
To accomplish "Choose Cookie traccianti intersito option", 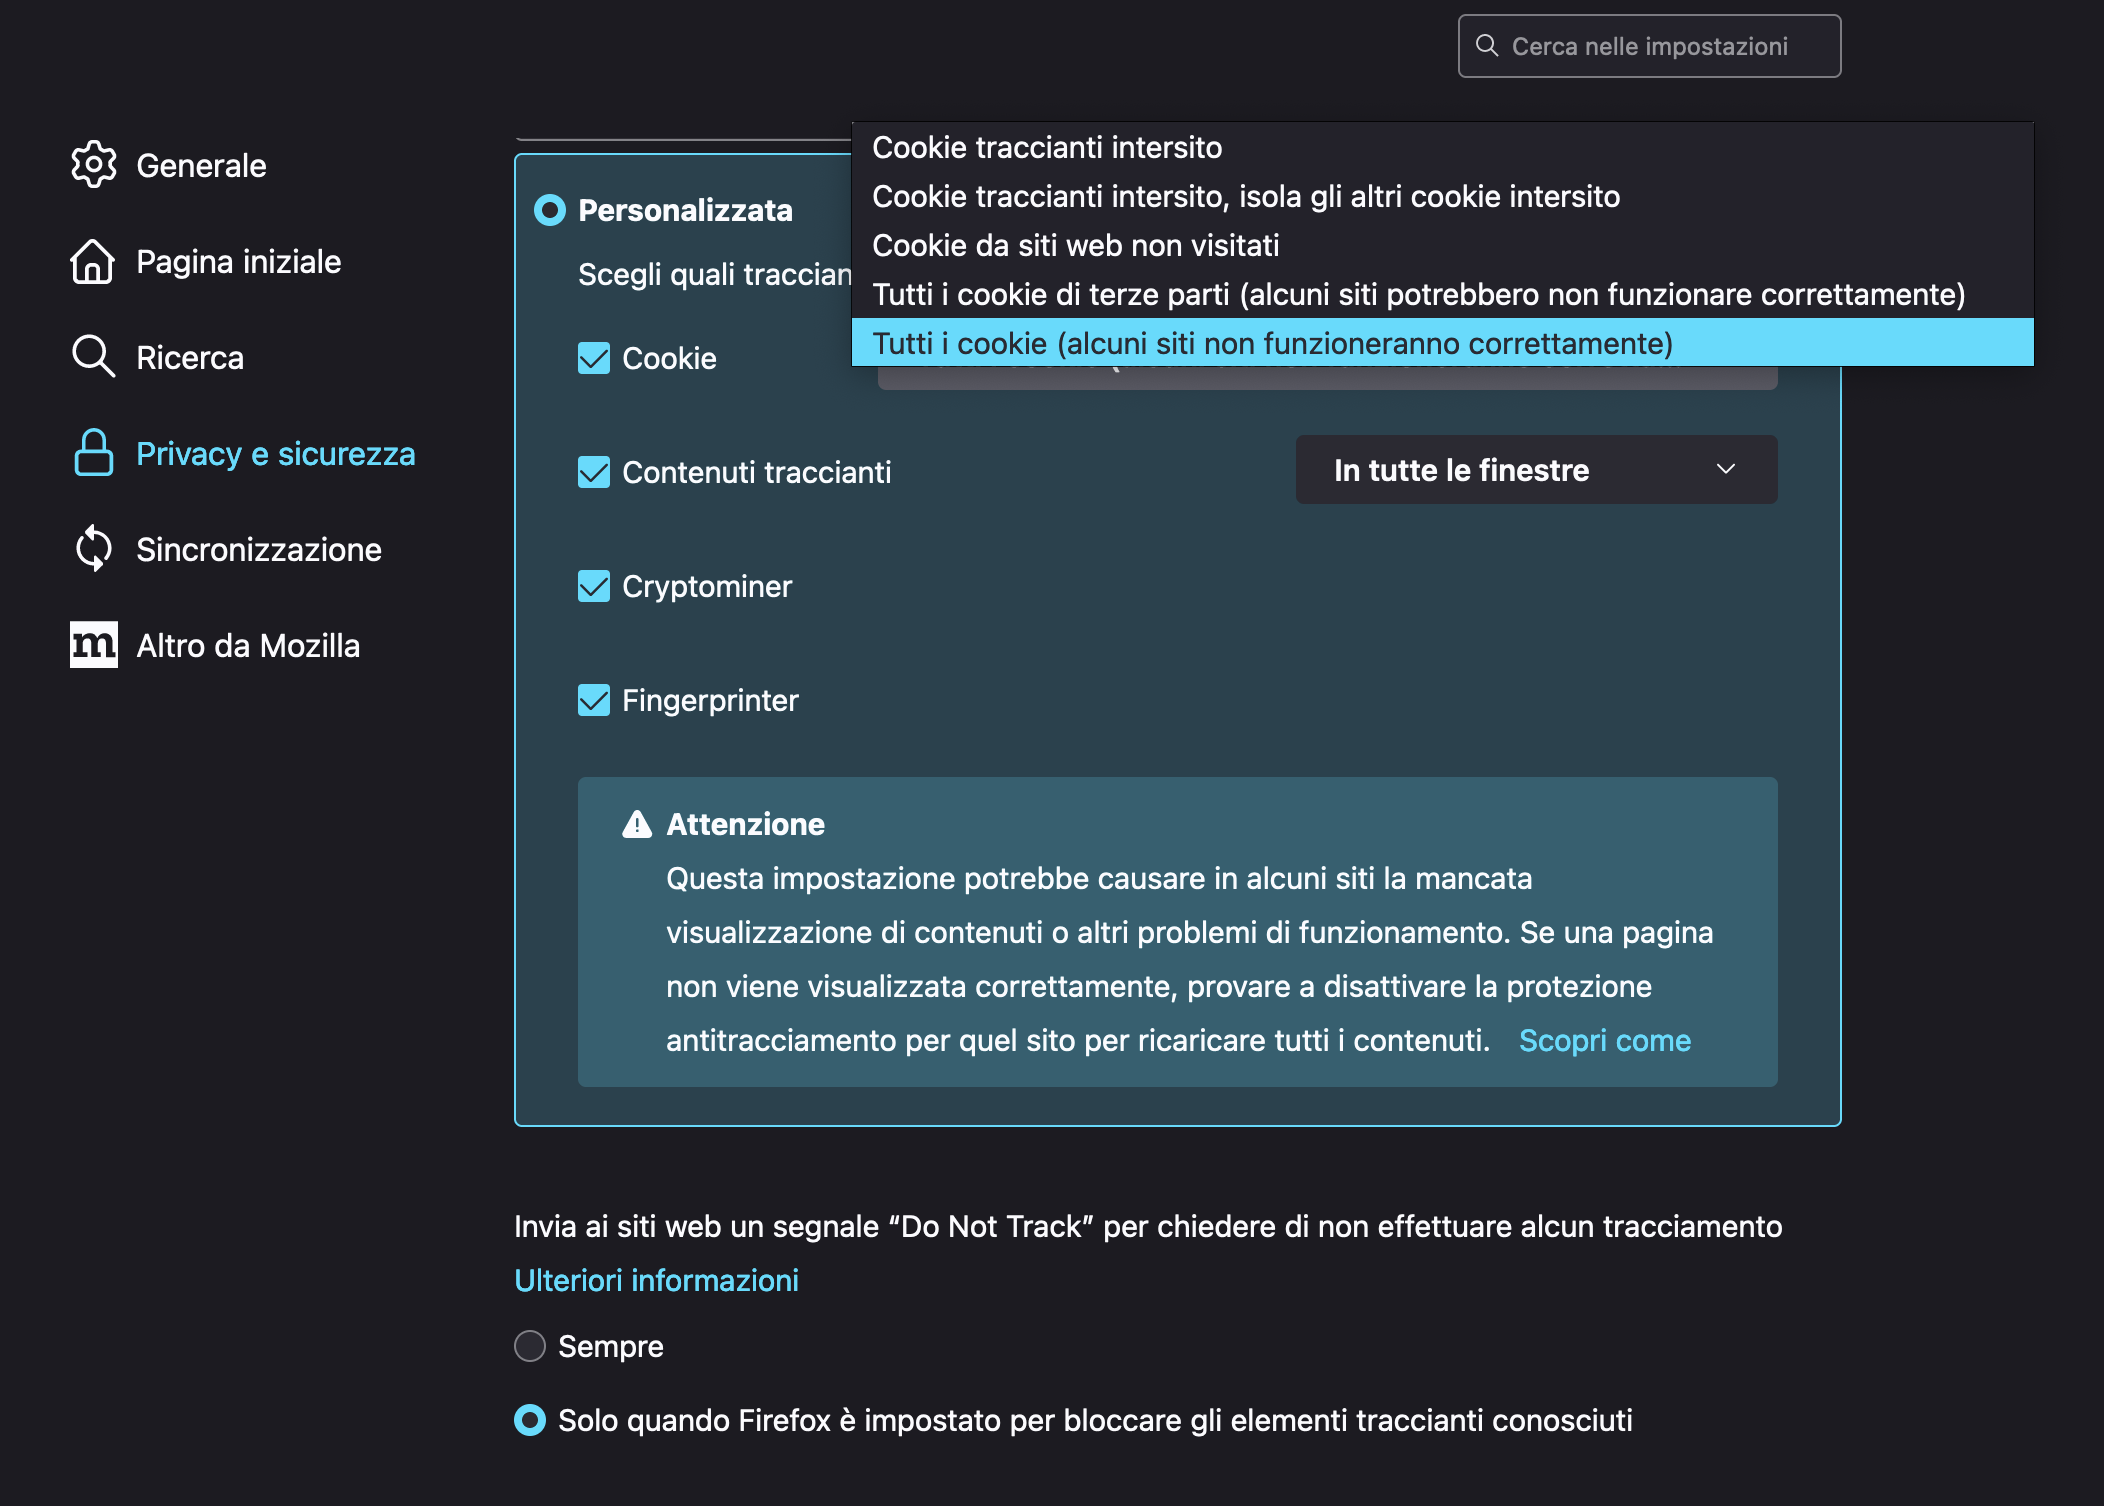I will (1047, 148).
